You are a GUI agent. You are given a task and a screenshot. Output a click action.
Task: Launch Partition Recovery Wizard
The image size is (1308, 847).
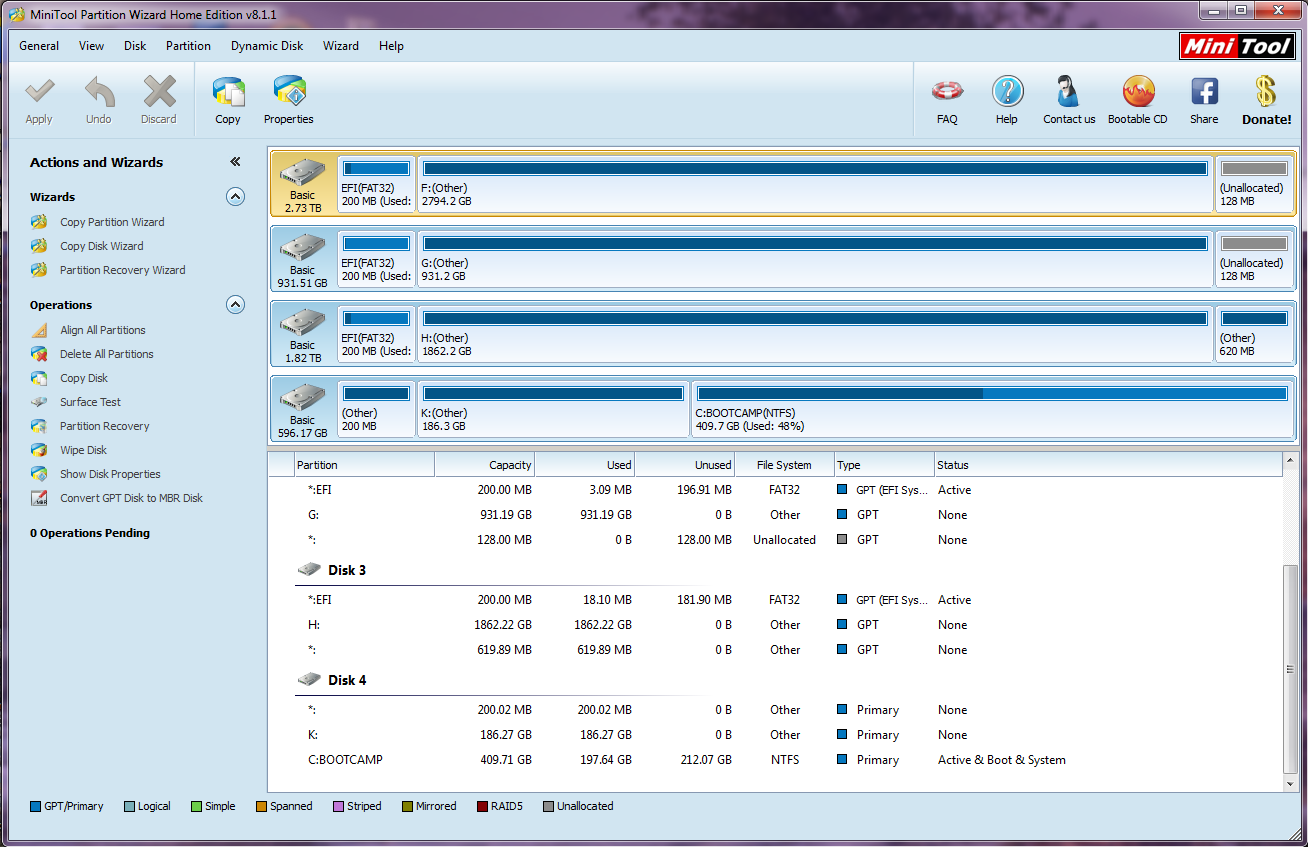pos(122,270)
